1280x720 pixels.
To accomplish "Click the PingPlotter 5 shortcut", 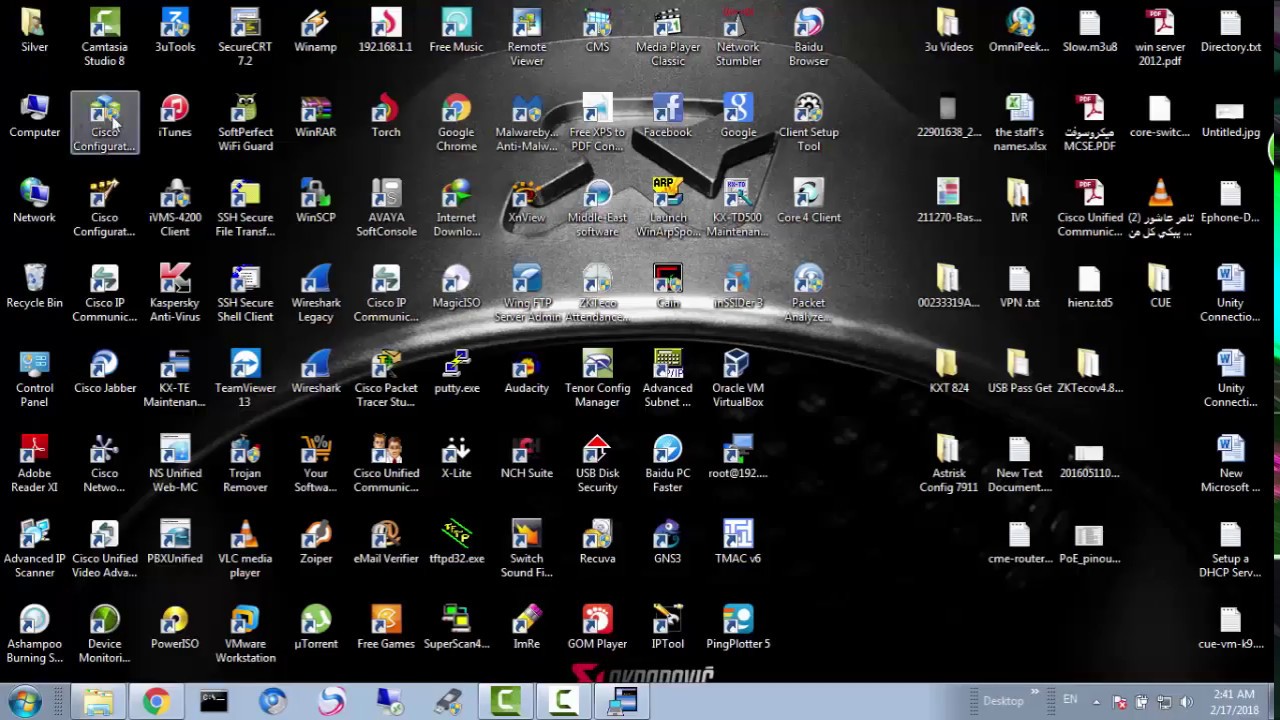I will [x=738, y=627].
